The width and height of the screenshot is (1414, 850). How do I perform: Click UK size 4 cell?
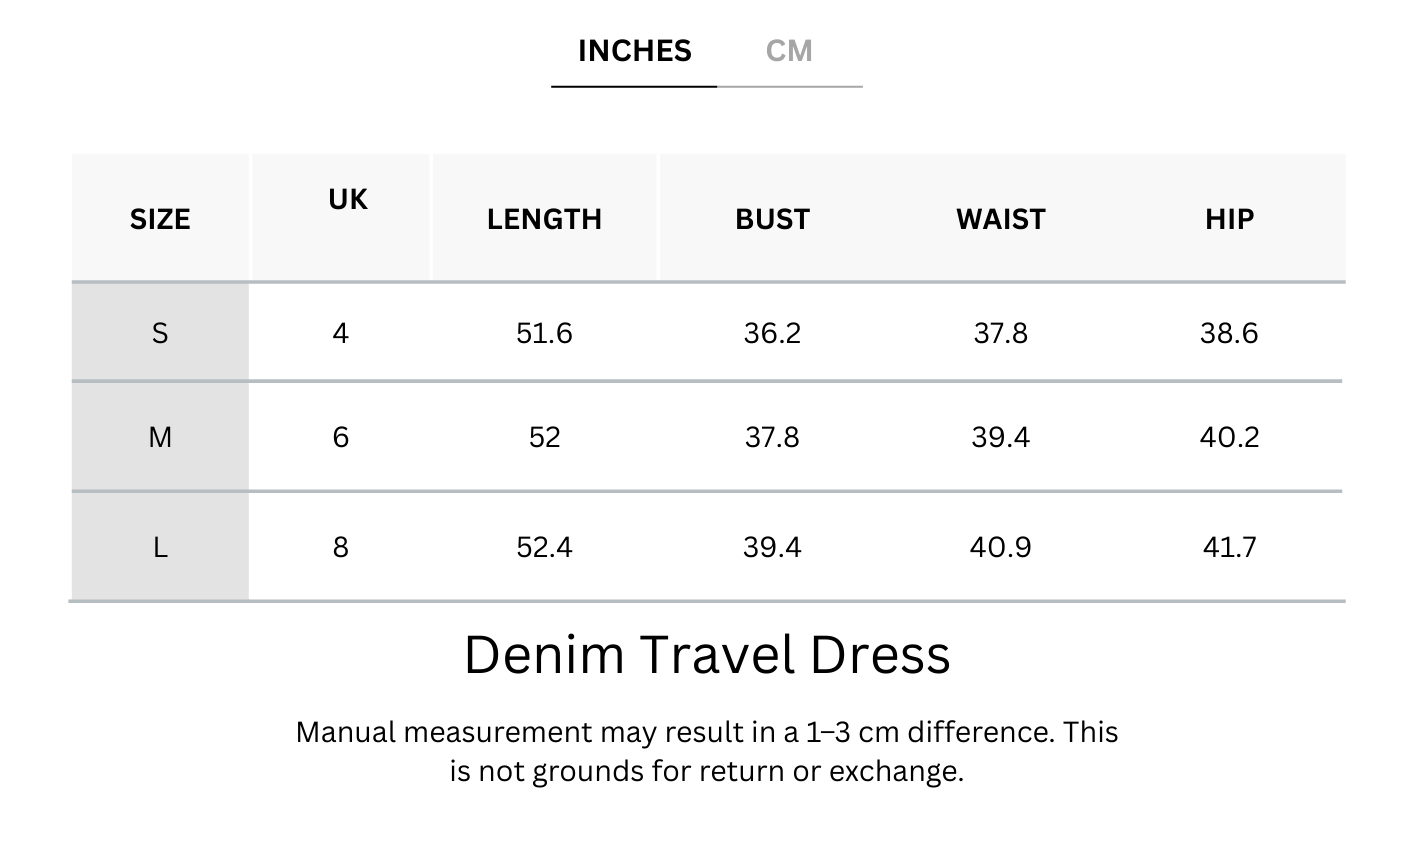point(341,333)
